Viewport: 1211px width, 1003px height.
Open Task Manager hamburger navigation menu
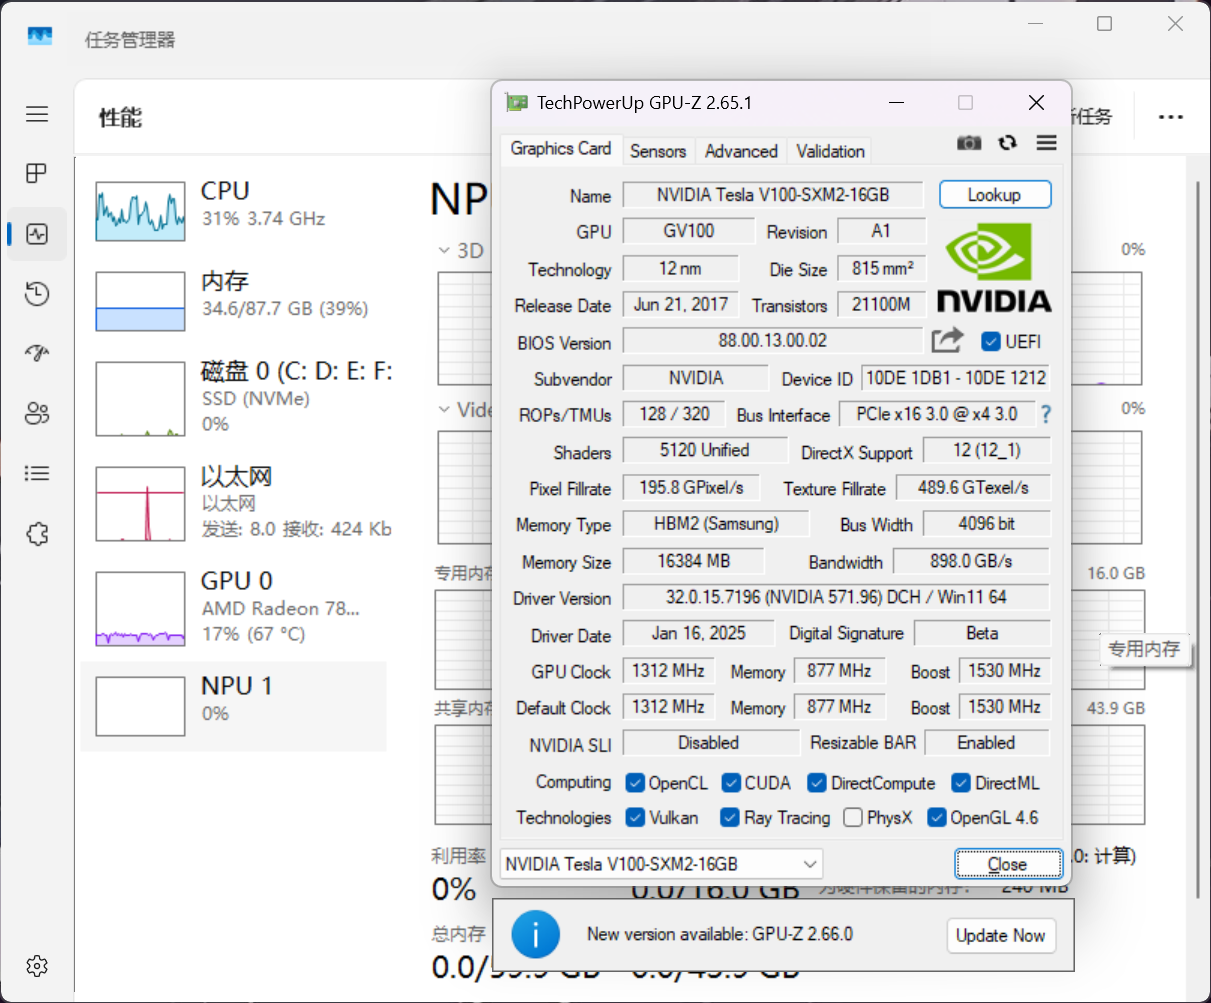[37, 114]
